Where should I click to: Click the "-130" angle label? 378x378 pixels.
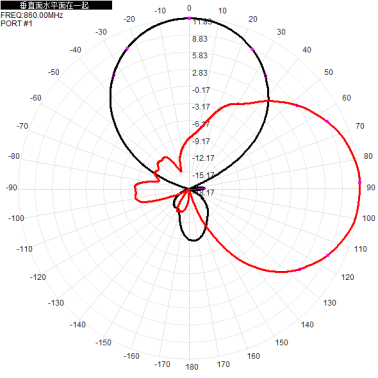tap(56, 303)
